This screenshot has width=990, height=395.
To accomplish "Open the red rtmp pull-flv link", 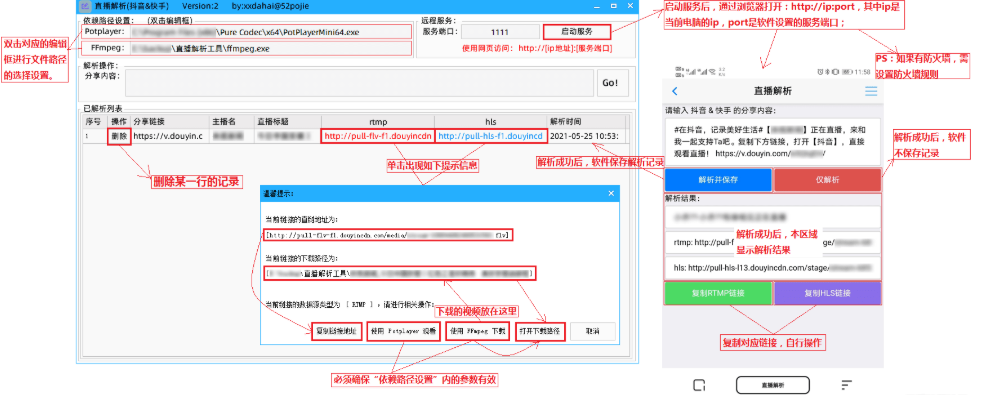I will click(x=378, y=136).
